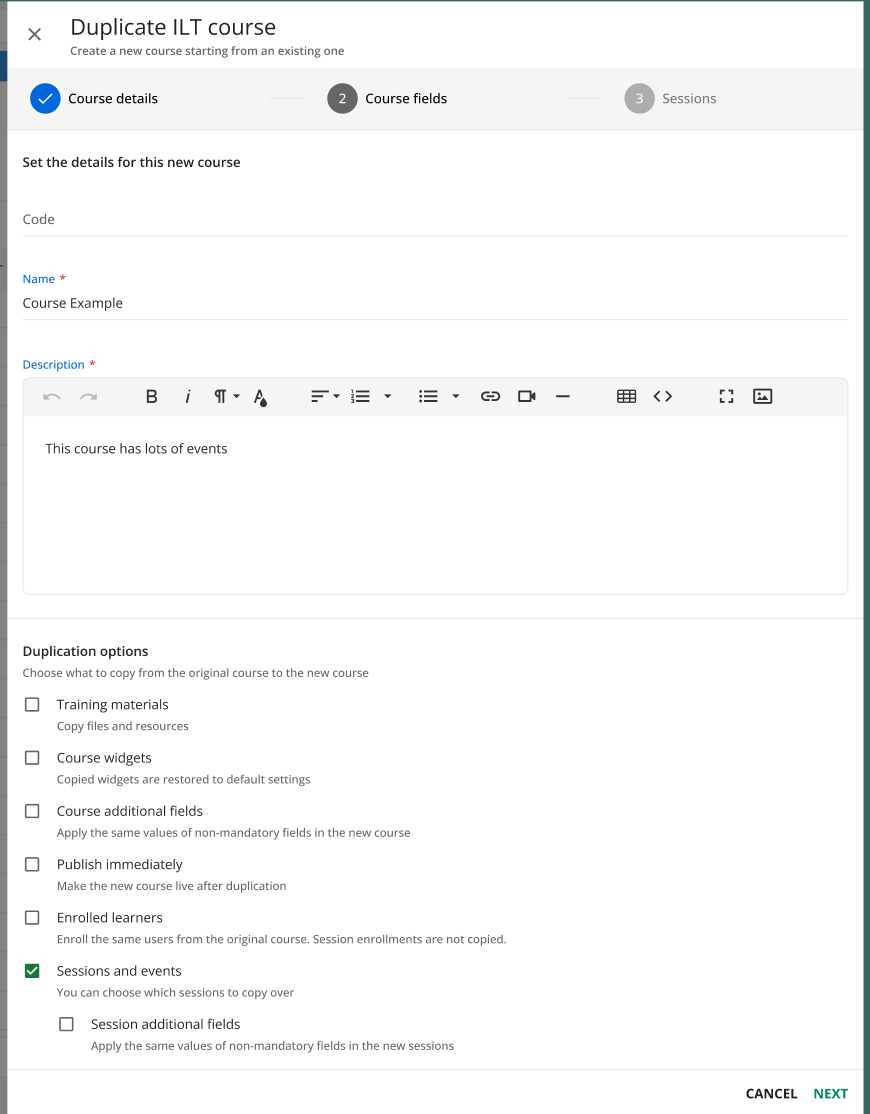The height and width of the screenshot is (1114, 870).
Task: Go to the Course fields step
Action: (x=387, y=99)
